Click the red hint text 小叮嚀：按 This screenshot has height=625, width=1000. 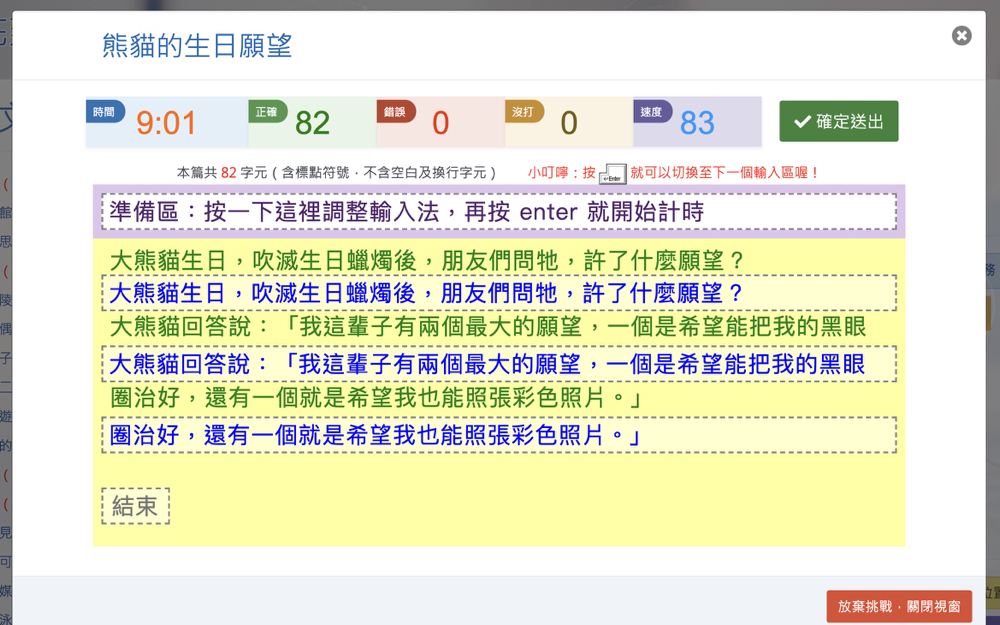(x=561, y=173)
